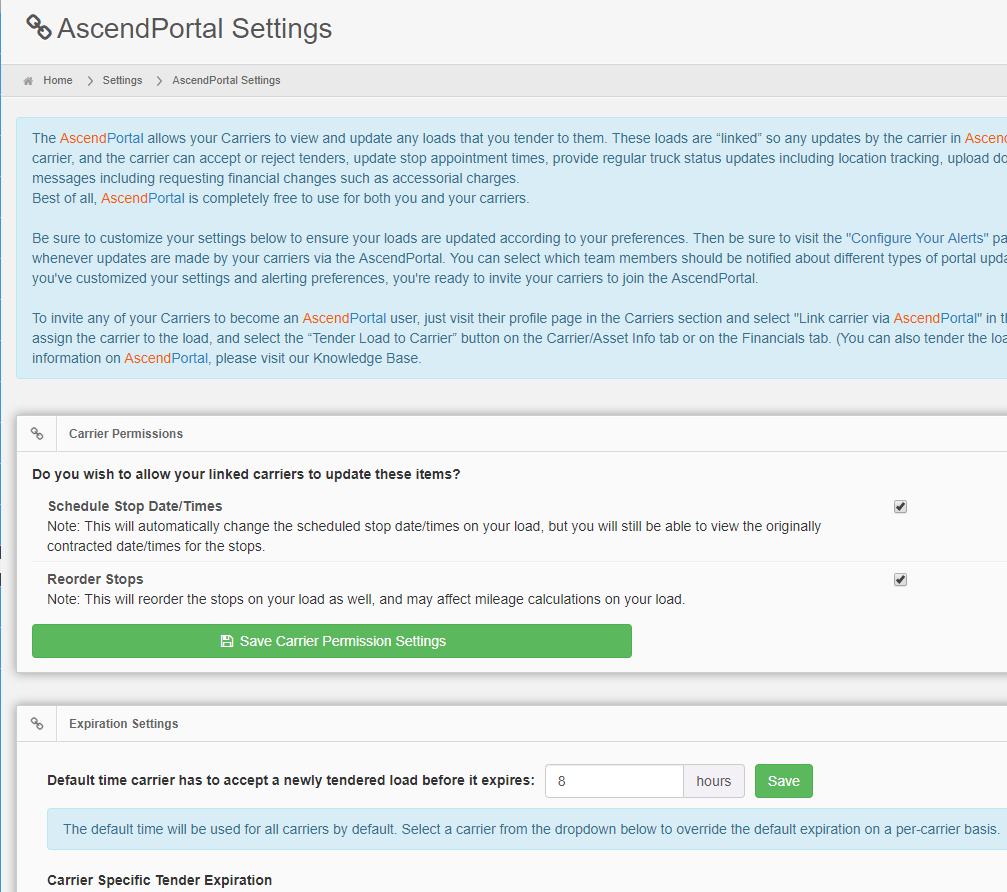Click the link icon beside AscendPortal Settings title

click(38, 28)
